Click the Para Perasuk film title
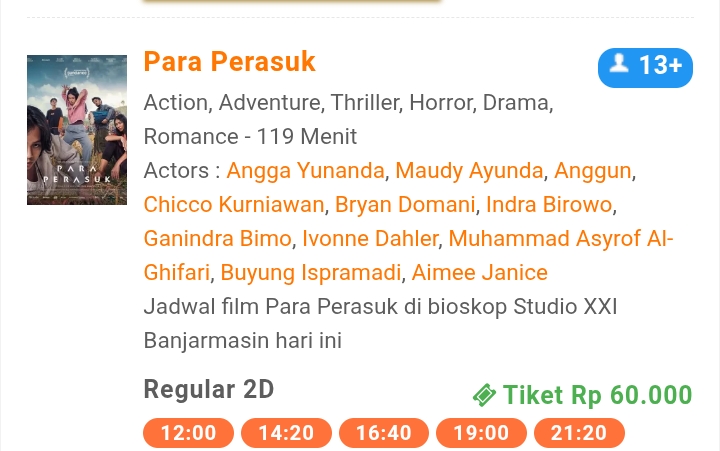This screenshot has height=451, width=720. coord(229,62)
